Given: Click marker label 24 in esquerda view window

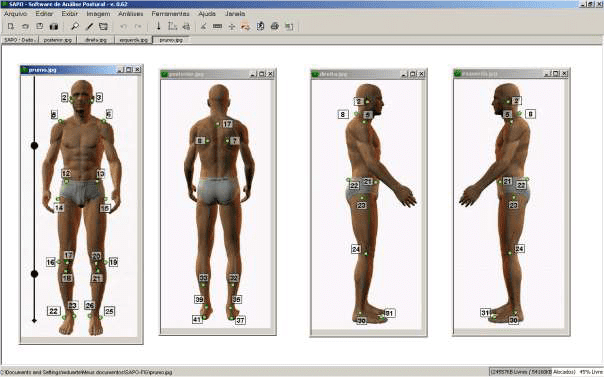Looking at the screenshot, I should point(520,248).
